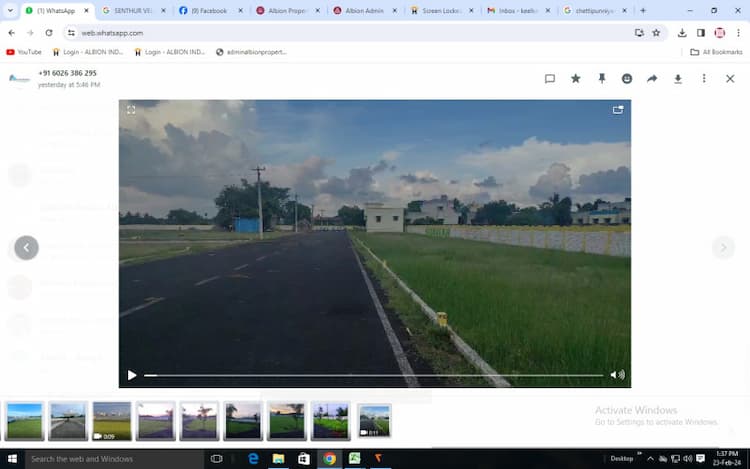Open Microsoft Store from taskbar
Viewport: 750px width, 469px height.
pos(304,459)
